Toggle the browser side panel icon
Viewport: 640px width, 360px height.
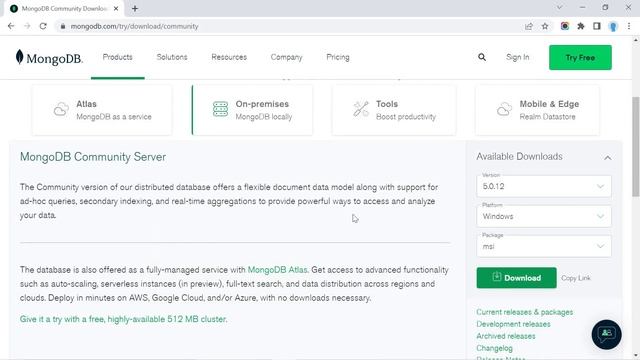[x=597, y=26]
